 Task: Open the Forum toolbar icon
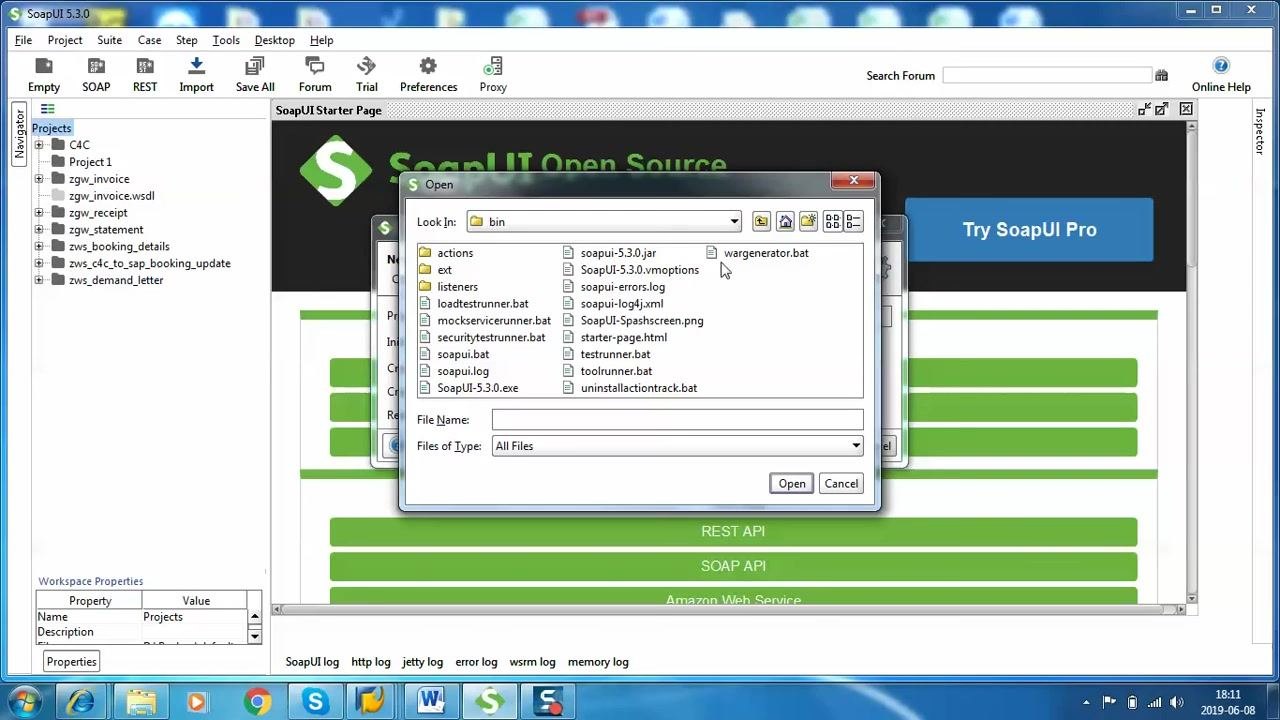(315, 75)
